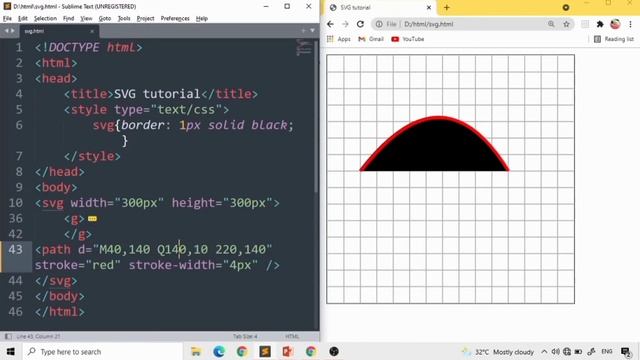
Task: Click the path d attribute code line
Action: tap(153, 249)
